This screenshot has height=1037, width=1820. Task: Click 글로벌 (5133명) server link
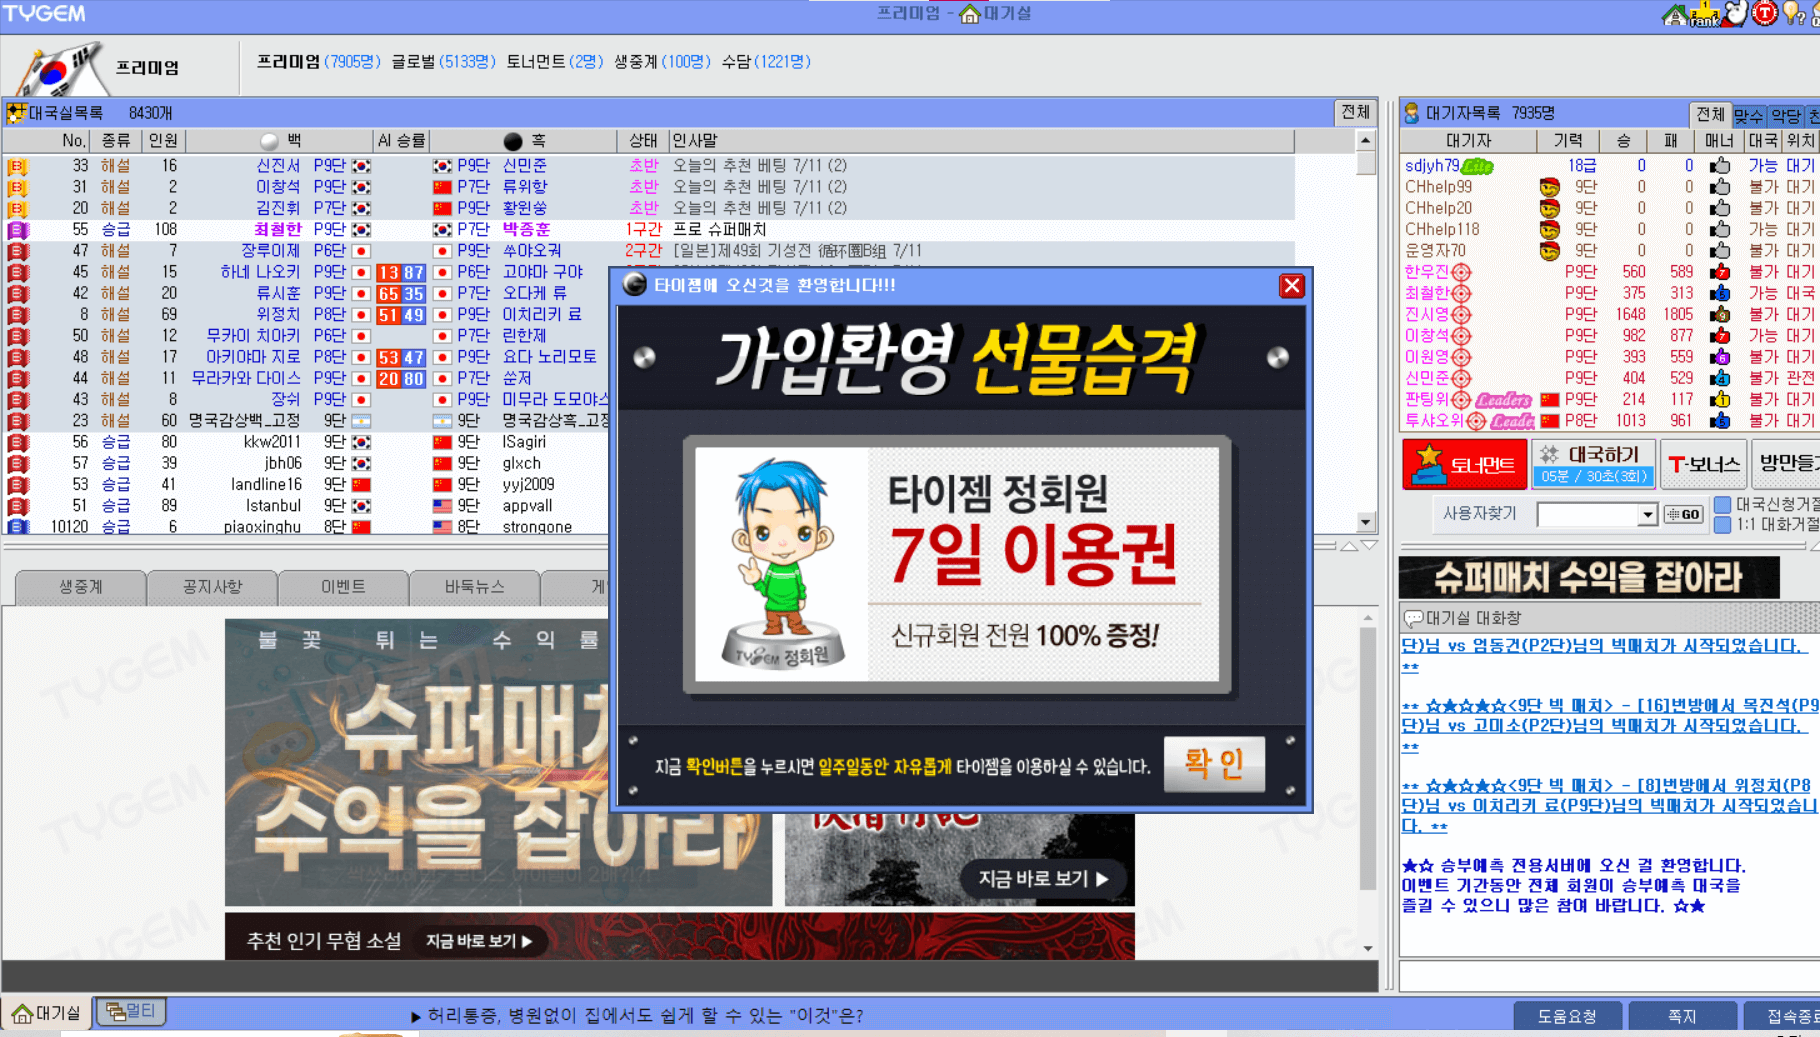point(443,62)
